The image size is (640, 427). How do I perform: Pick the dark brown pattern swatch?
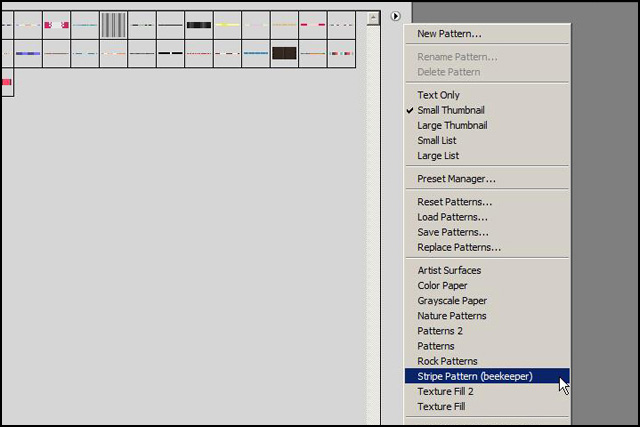[x=284, y=53]
